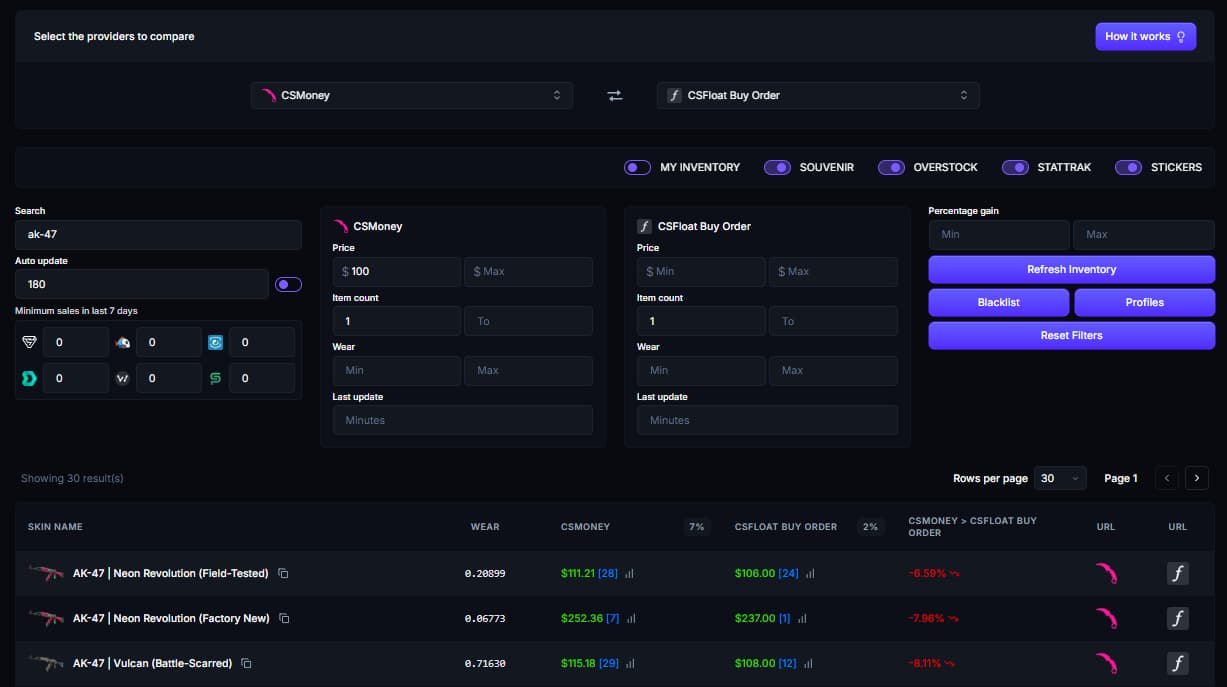1227x687 pixels.
Task: Click the fish marketplace icon in minimum sales
Action: [123, 342]
